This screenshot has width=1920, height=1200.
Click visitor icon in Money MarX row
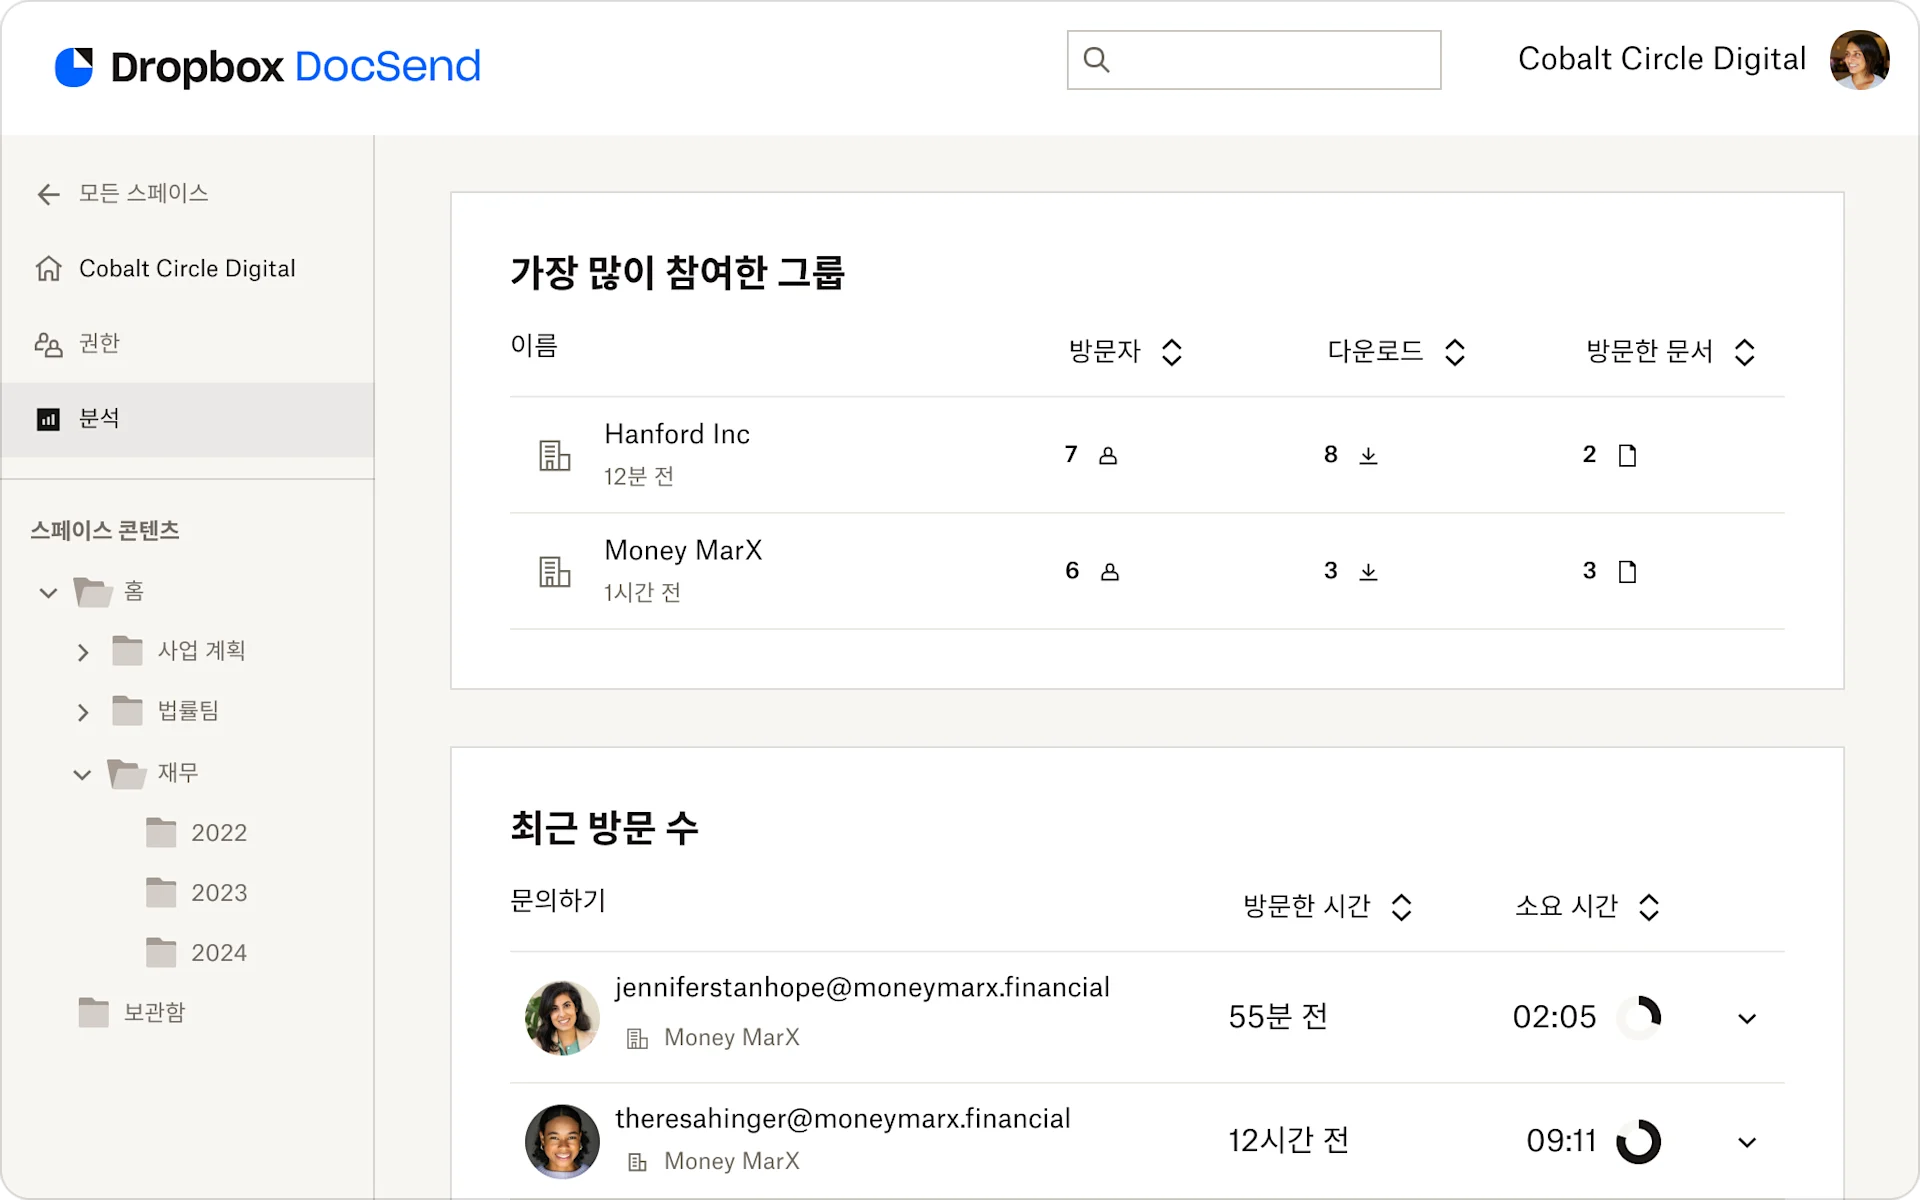1109,572
